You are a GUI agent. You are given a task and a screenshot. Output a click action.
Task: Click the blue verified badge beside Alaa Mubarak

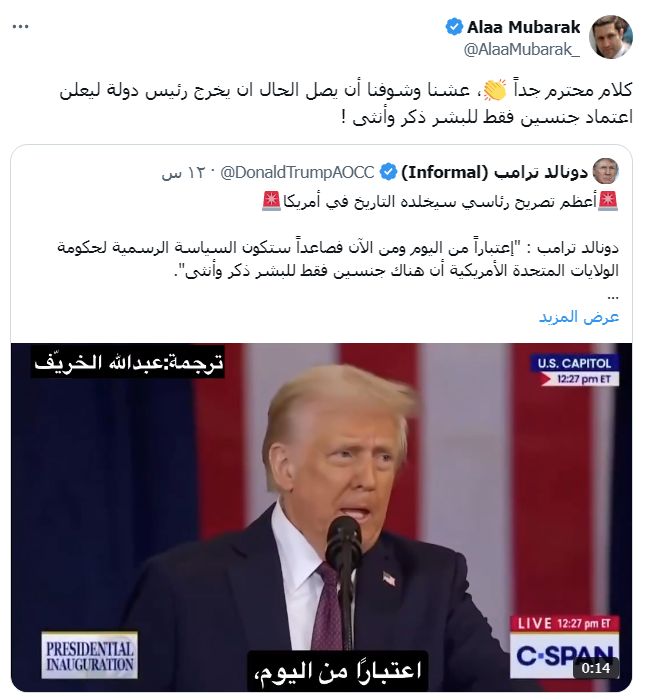454,27
